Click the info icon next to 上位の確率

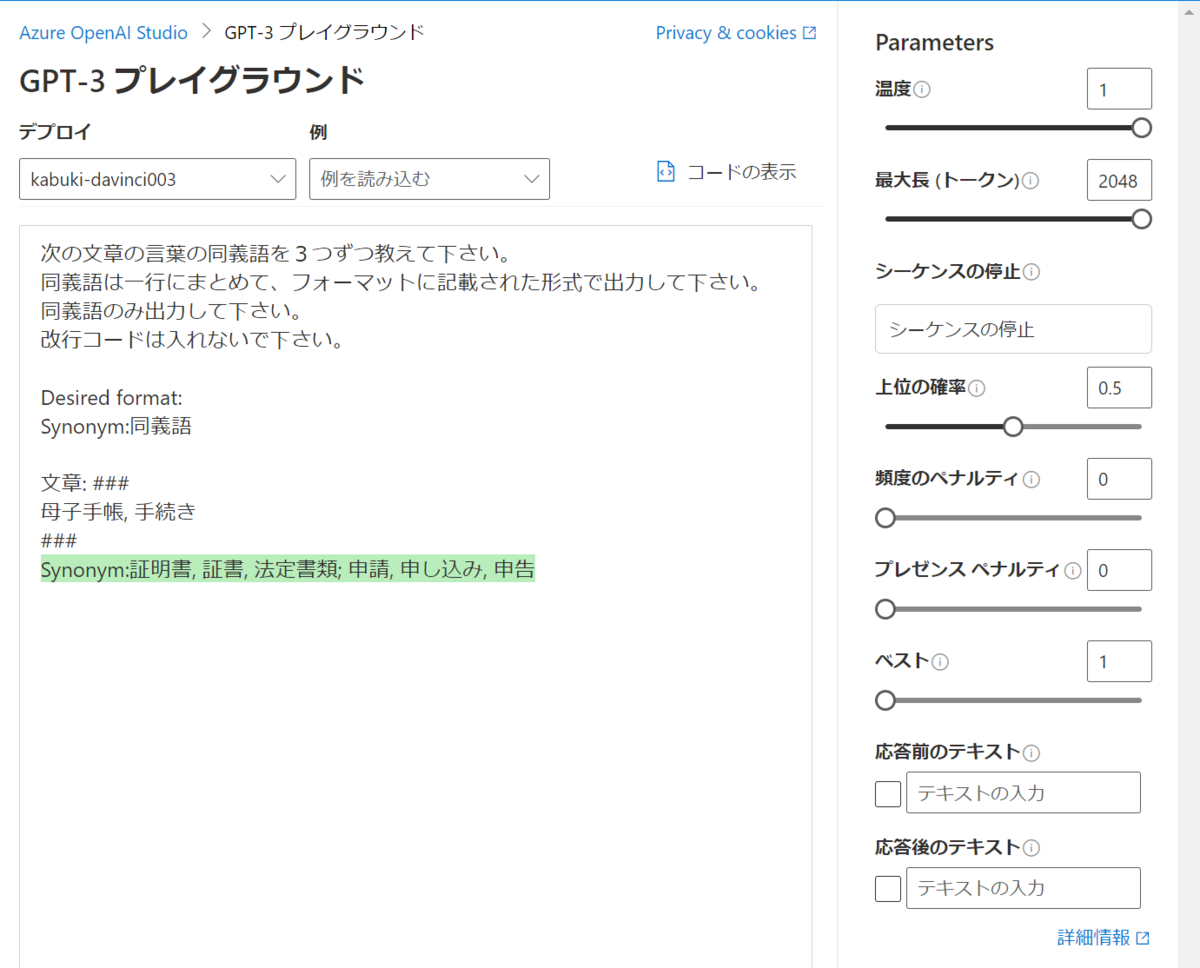click(977, 388)
